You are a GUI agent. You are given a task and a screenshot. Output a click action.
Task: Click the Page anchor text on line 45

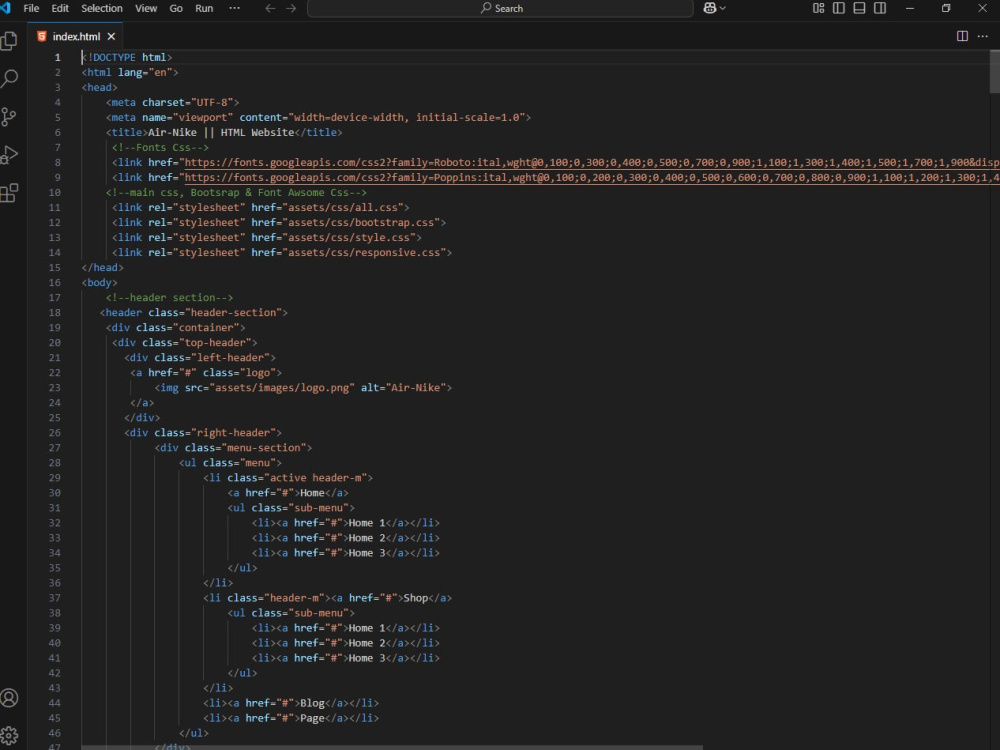[x=312, y=718]
